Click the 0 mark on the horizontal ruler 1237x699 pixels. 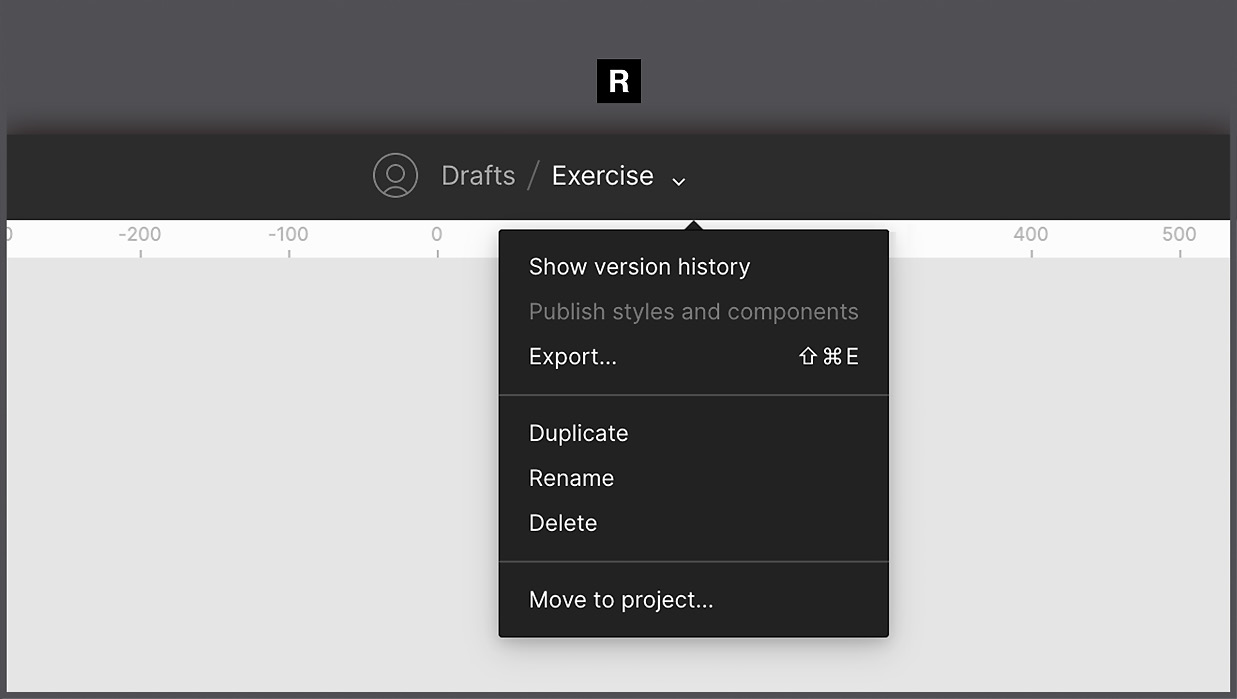[437, 234]
